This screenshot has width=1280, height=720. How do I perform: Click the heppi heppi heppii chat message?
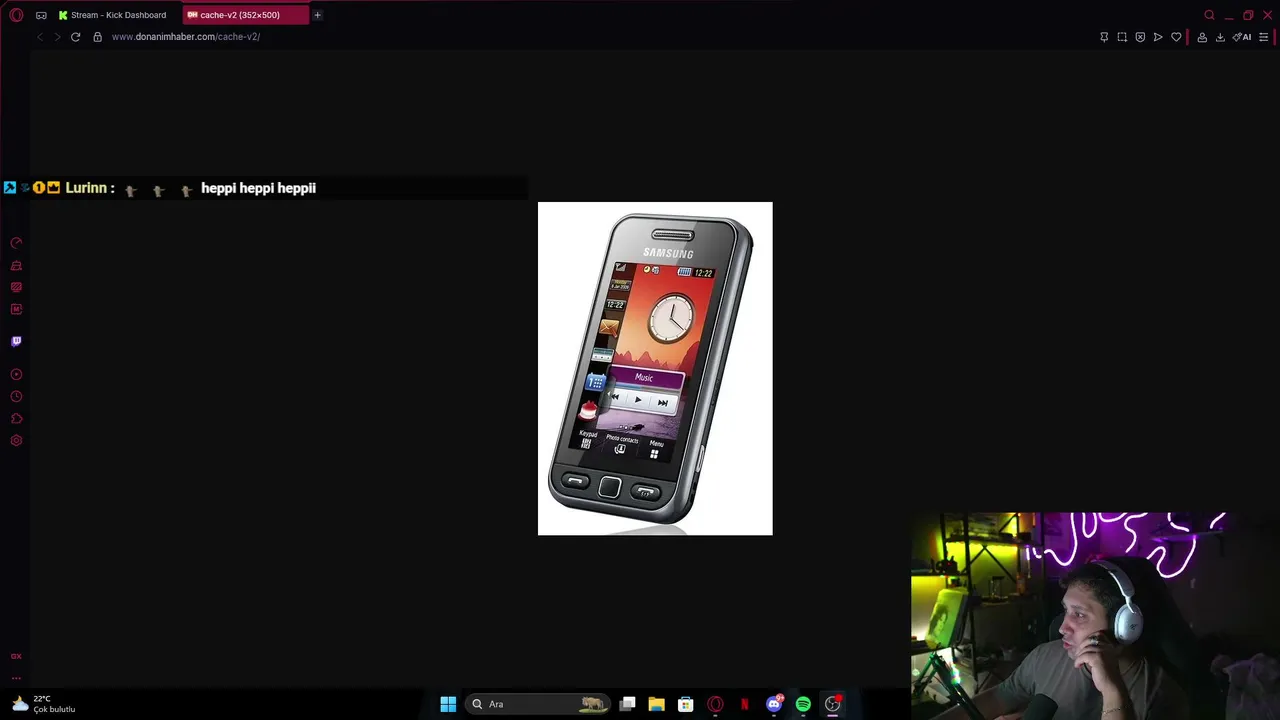click(258, 188)
